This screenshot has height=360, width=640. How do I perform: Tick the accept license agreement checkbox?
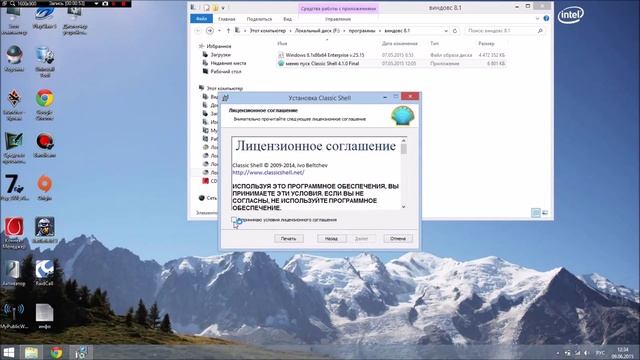pyautogui.click(x=234, y=220)
